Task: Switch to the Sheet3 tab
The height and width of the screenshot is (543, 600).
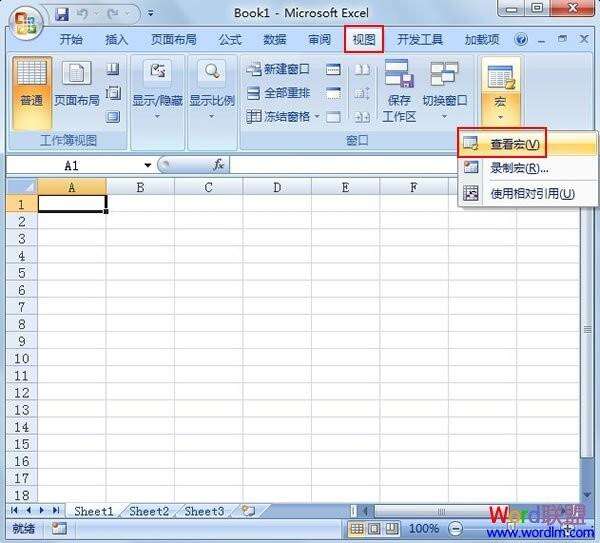Action: pyautogui.click(x=204, y=511)
